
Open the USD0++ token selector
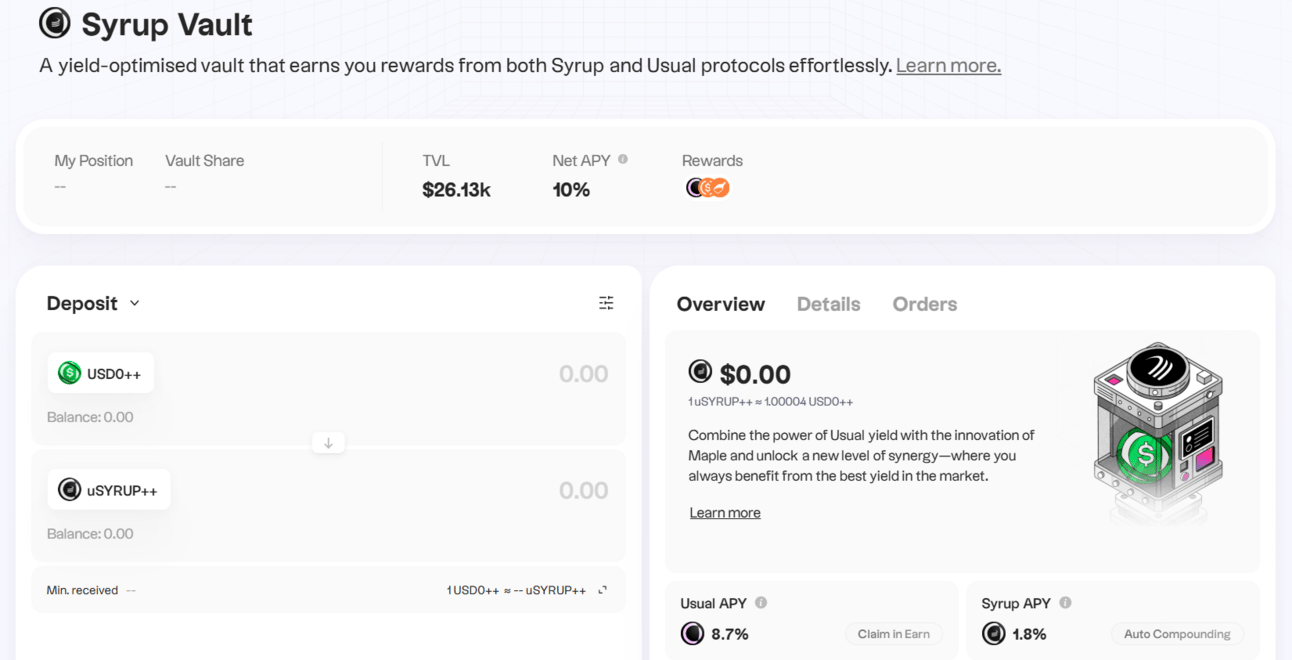click(101, 374)
